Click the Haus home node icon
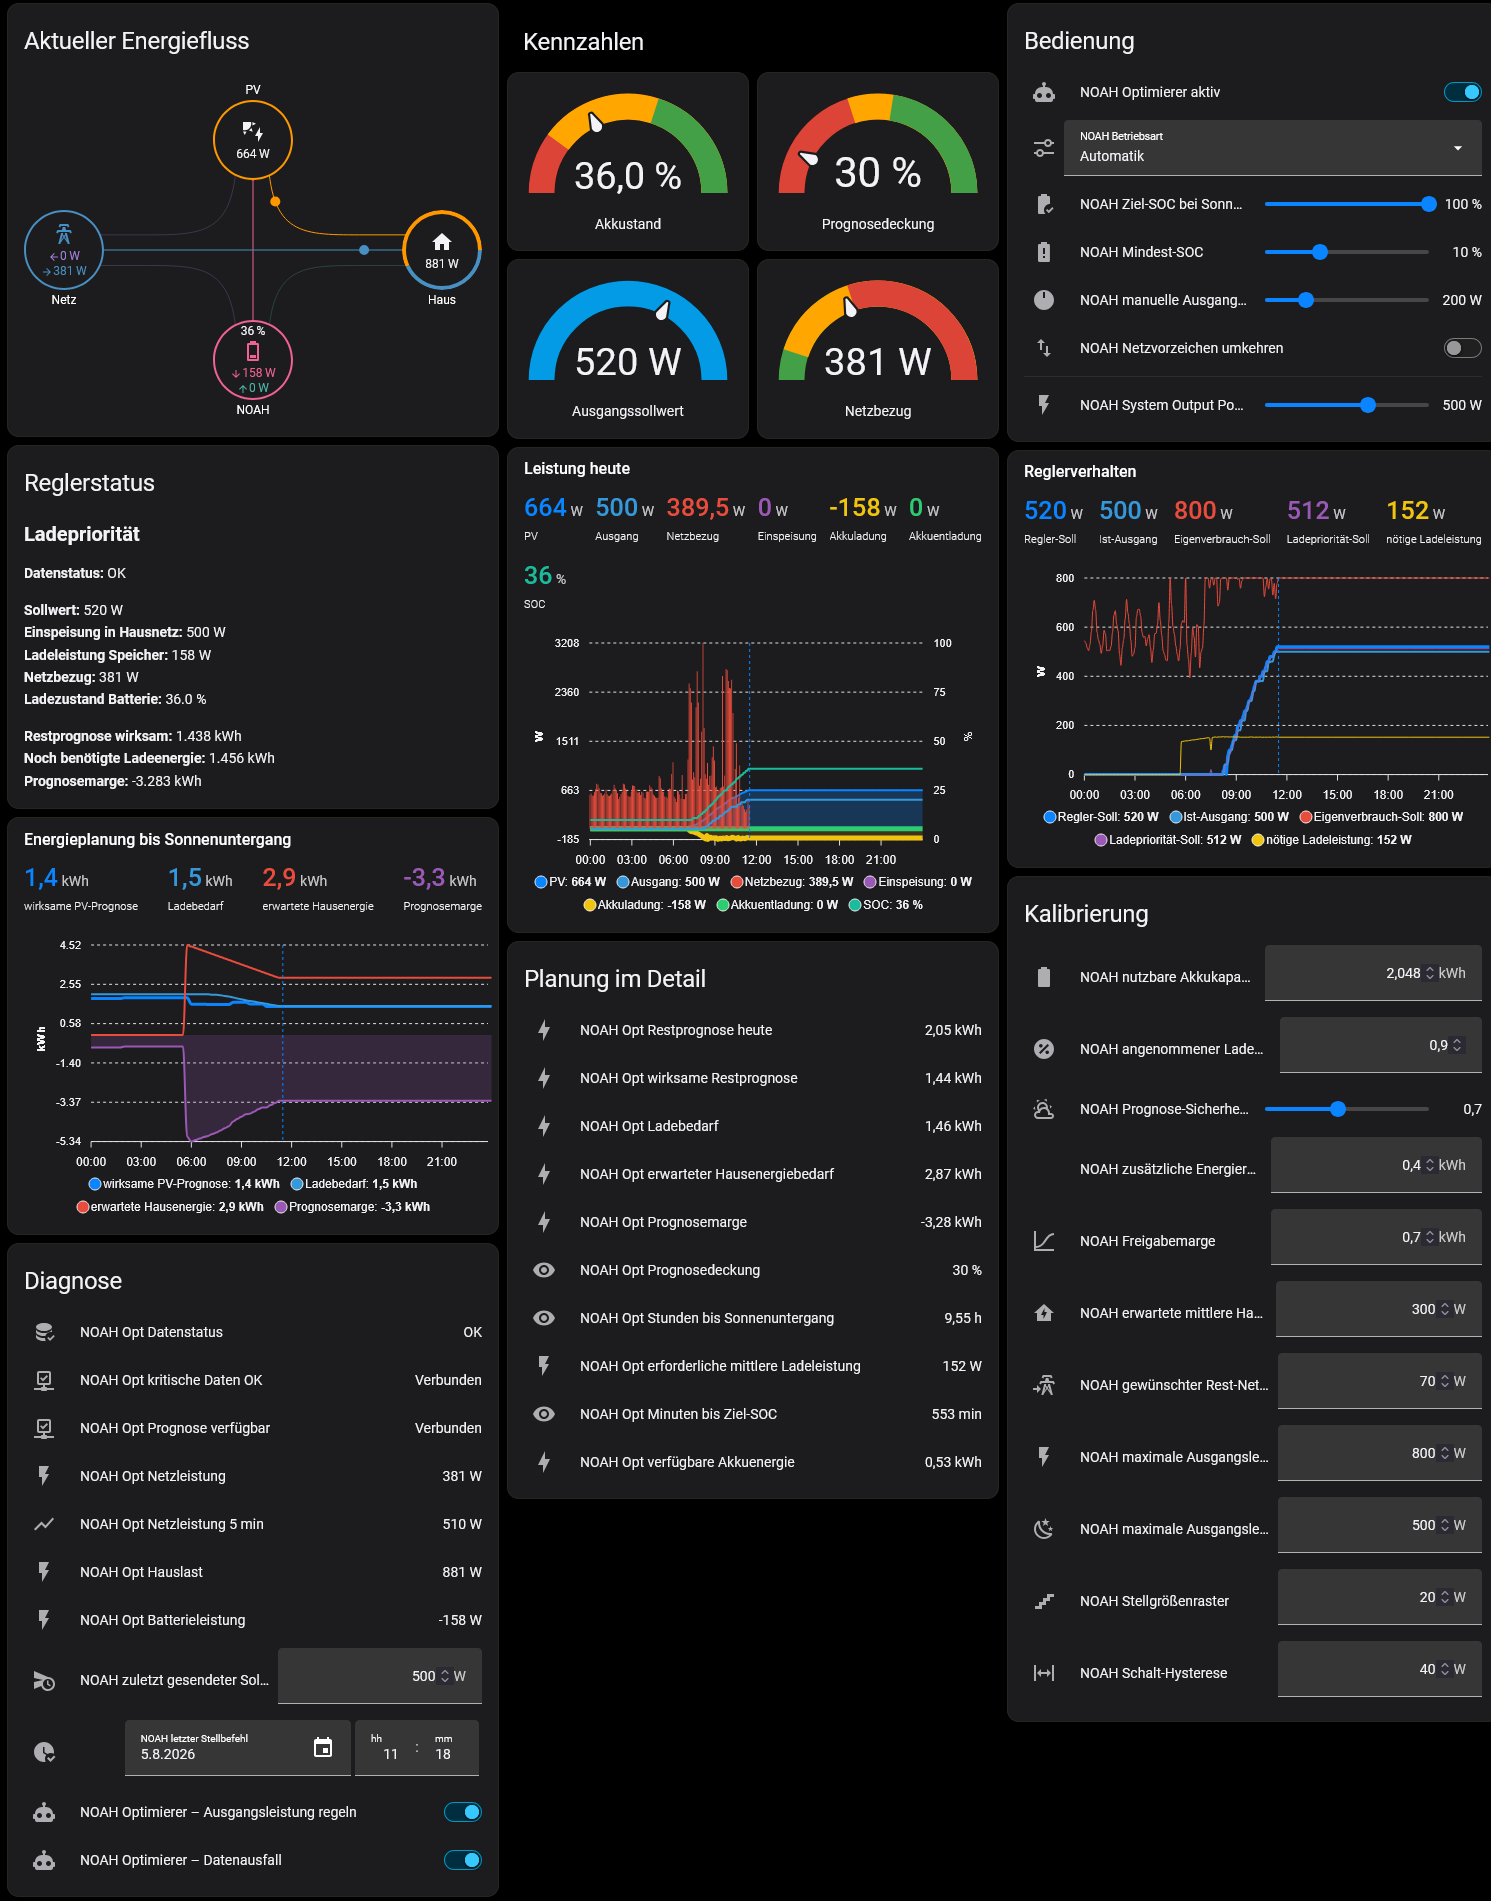The width and height of the screenshot is (1491, 1901). [441, 242]
